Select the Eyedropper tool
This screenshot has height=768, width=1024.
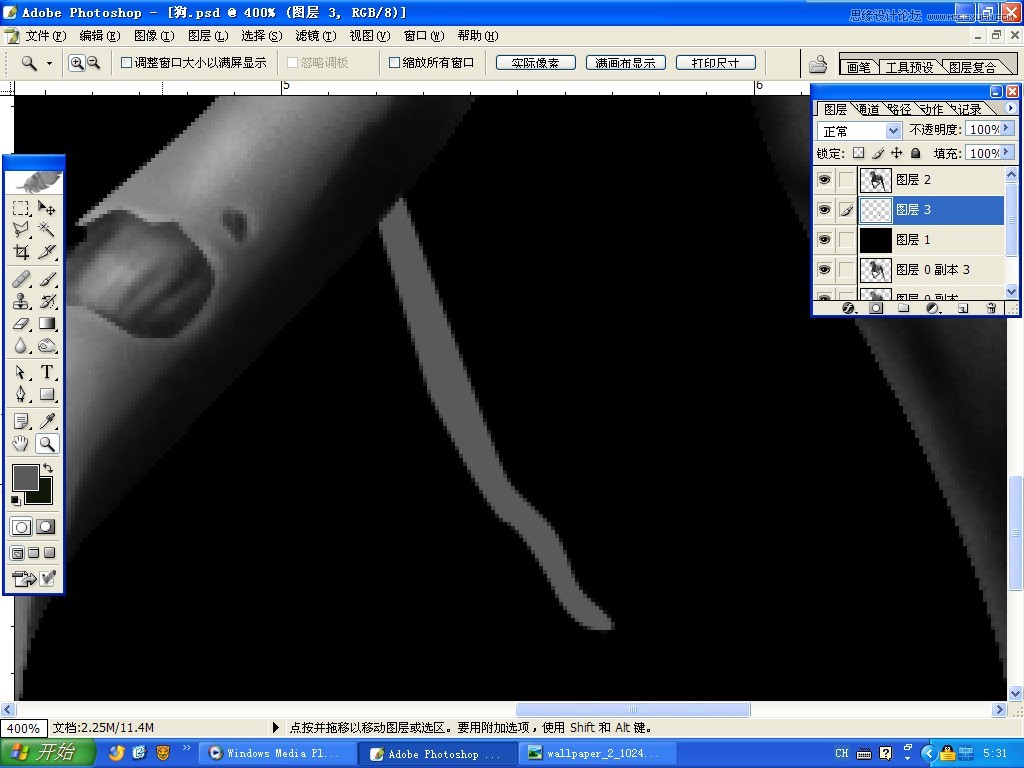coord(46,421)
